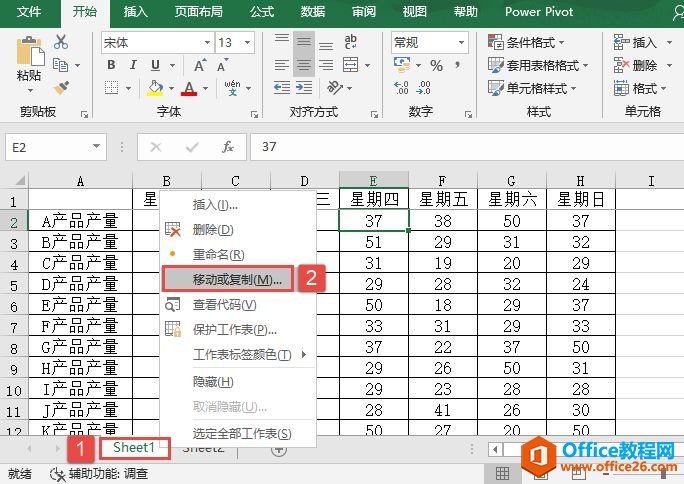Choose 隐藏(H) from context menu
This screenshot has height=484, width=684.
point(238,382)
